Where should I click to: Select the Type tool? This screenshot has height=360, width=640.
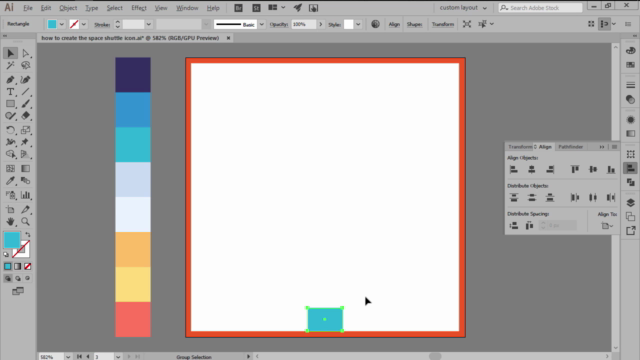click(x=10, y=92)
